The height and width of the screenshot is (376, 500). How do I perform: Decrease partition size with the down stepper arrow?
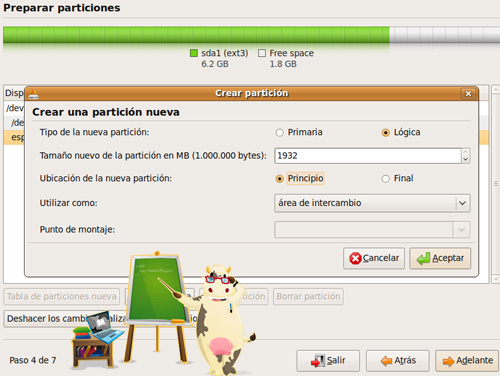pos(466,159)
